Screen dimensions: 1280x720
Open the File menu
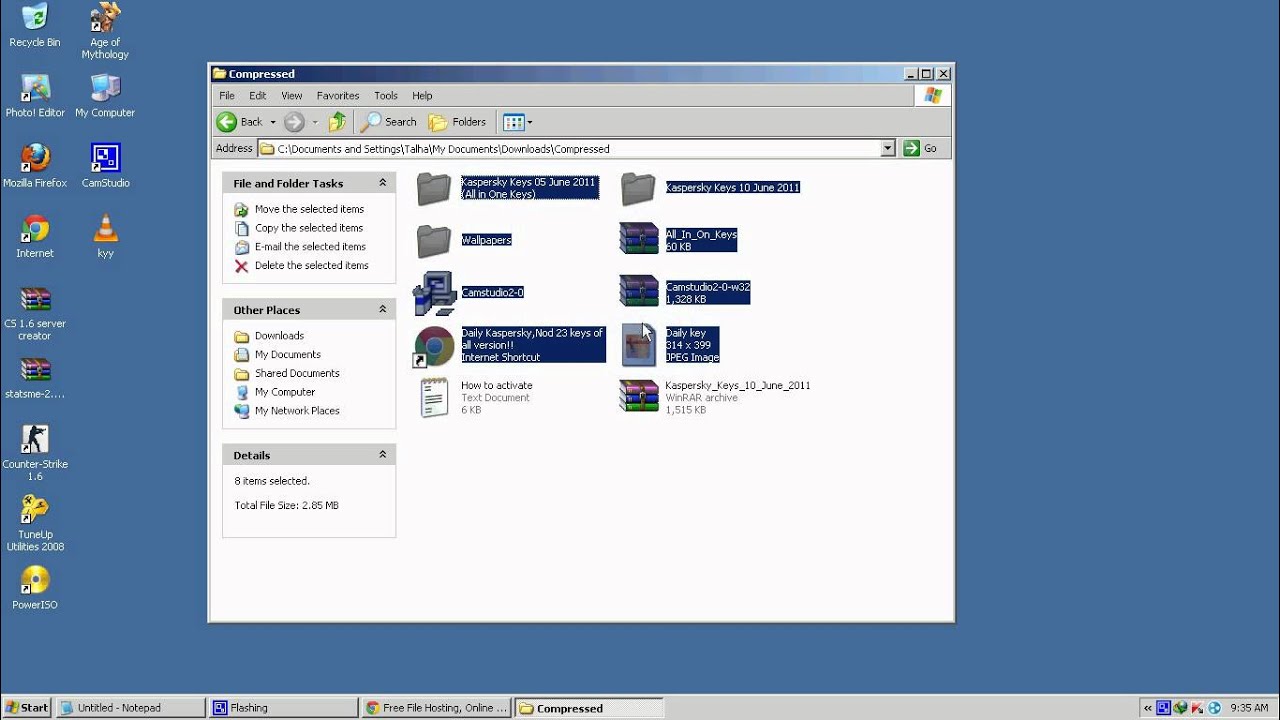(227, 96)
